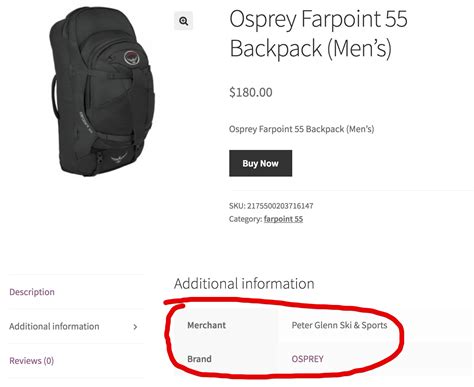Click the Buy Now button
The width and height of the screenshot is (474, 387).
point(260,163)
